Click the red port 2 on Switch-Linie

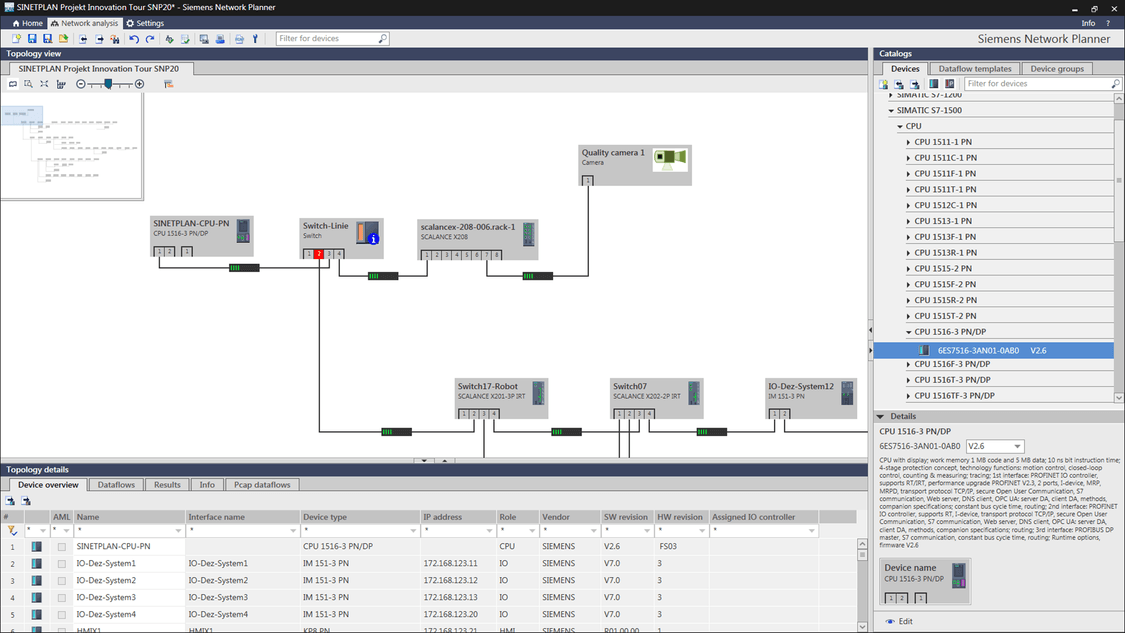pos(319,253)
